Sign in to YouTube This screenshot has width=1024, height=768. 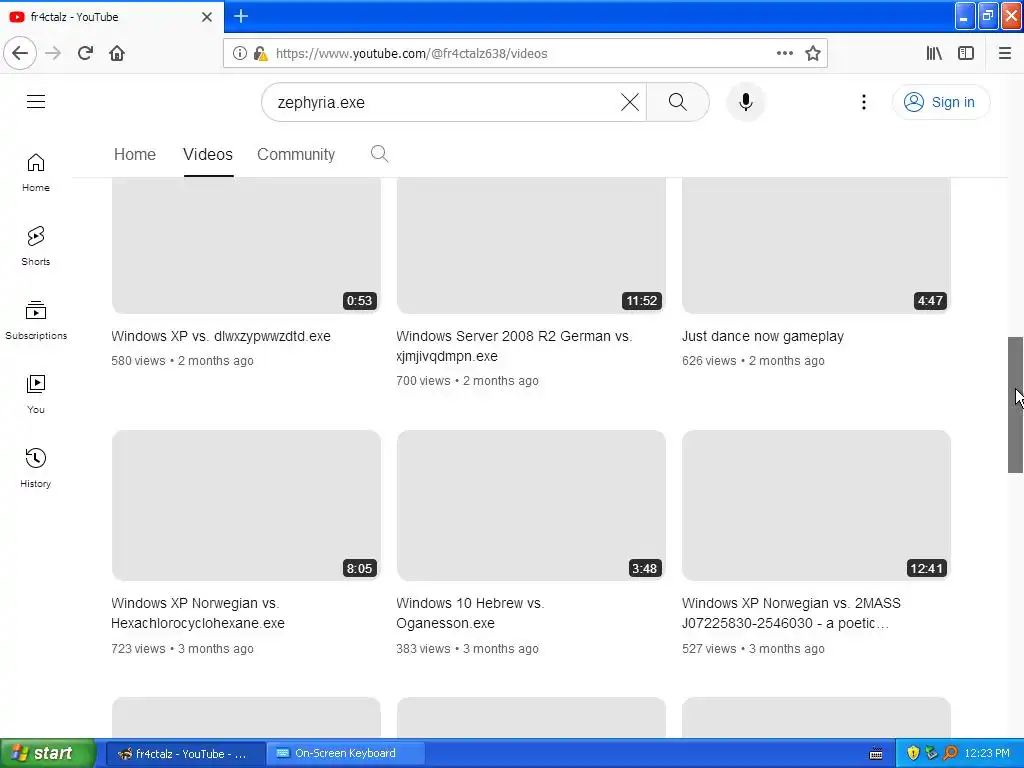coord(940,102)
